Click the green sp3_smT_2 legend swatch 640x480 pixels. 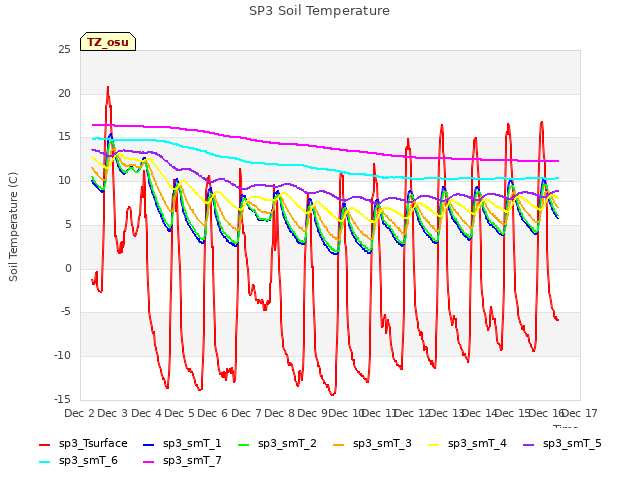(x=244, y=444)
